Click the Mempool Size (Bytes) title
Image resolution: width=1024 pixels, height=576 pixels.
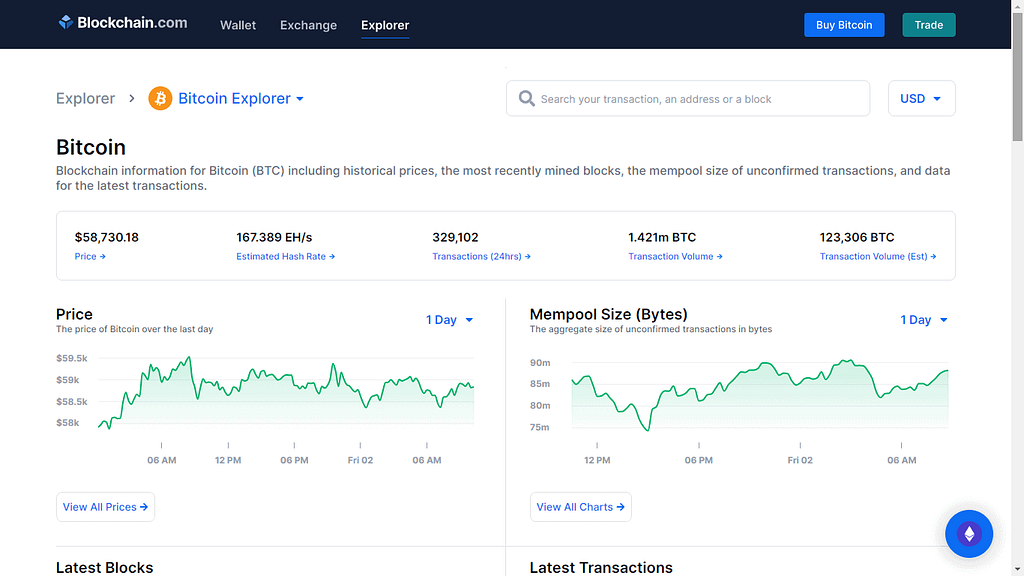click(609, 314)
